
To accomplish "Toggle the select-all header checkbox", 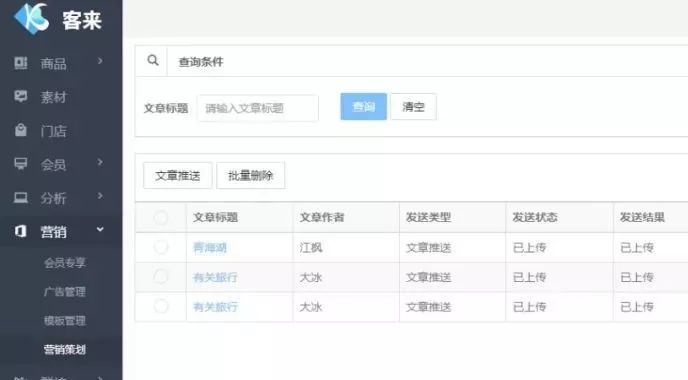I will (161, 217).
